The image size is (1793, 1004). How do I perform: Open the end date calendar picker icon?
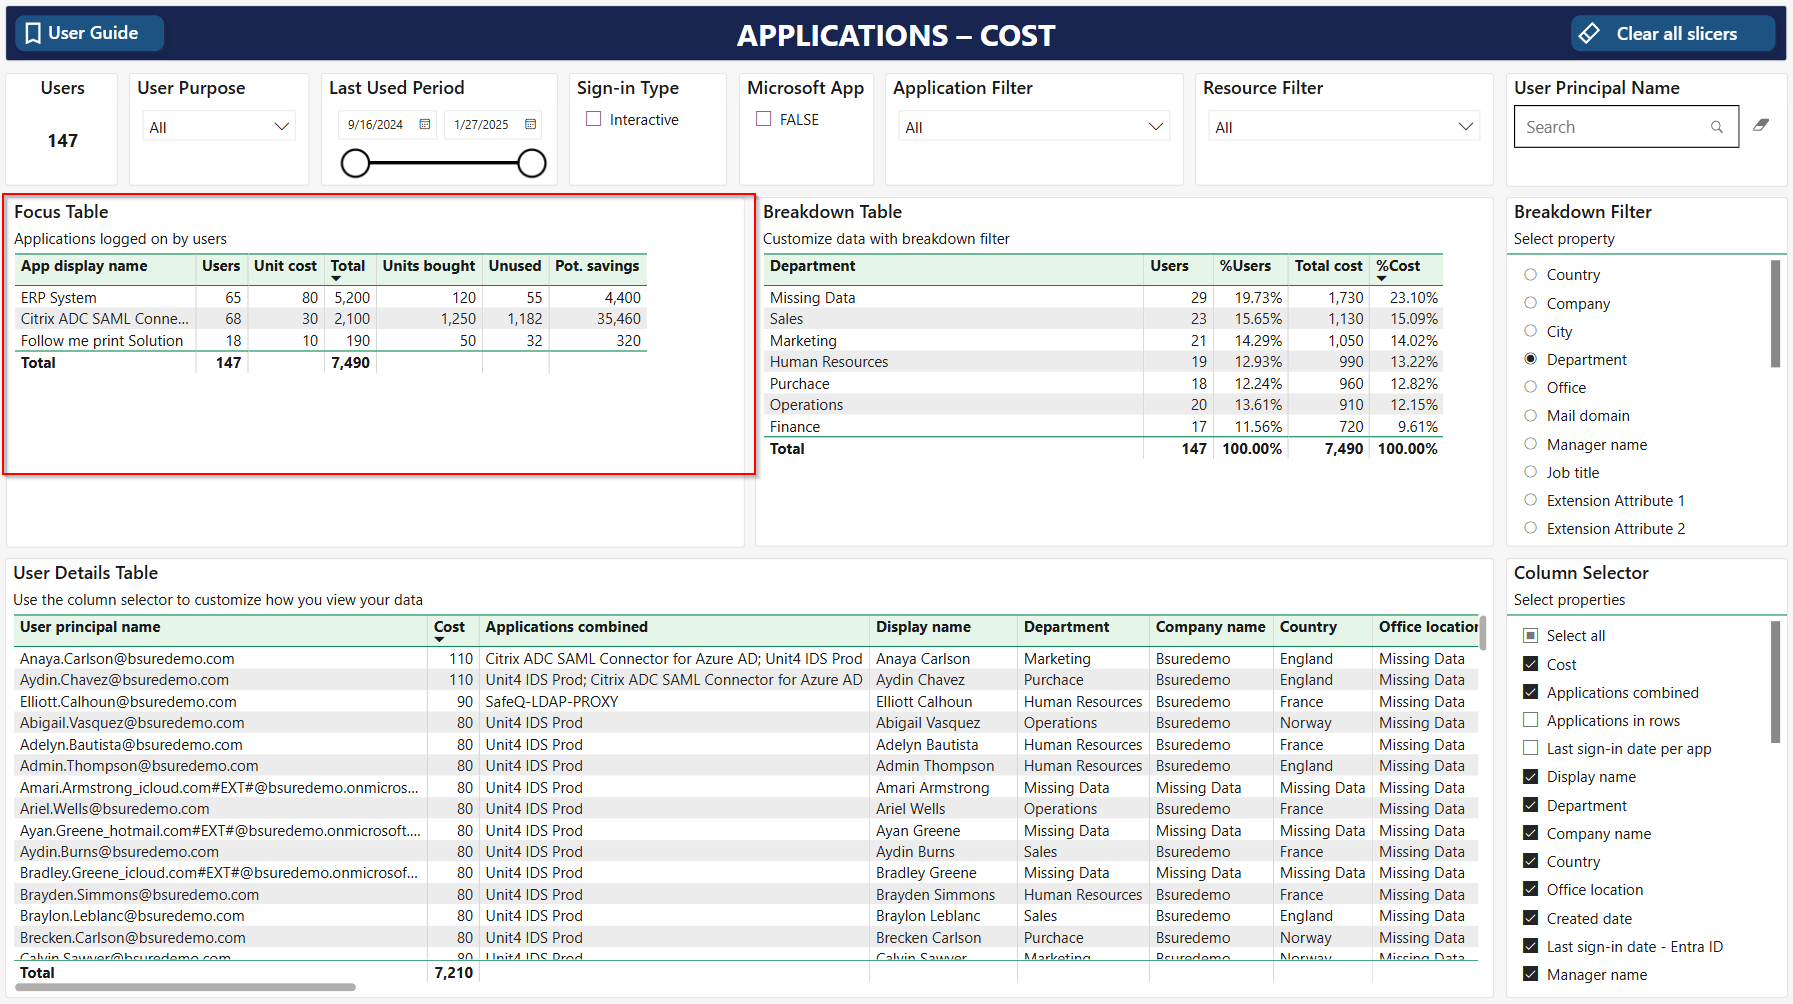(531, 124)
